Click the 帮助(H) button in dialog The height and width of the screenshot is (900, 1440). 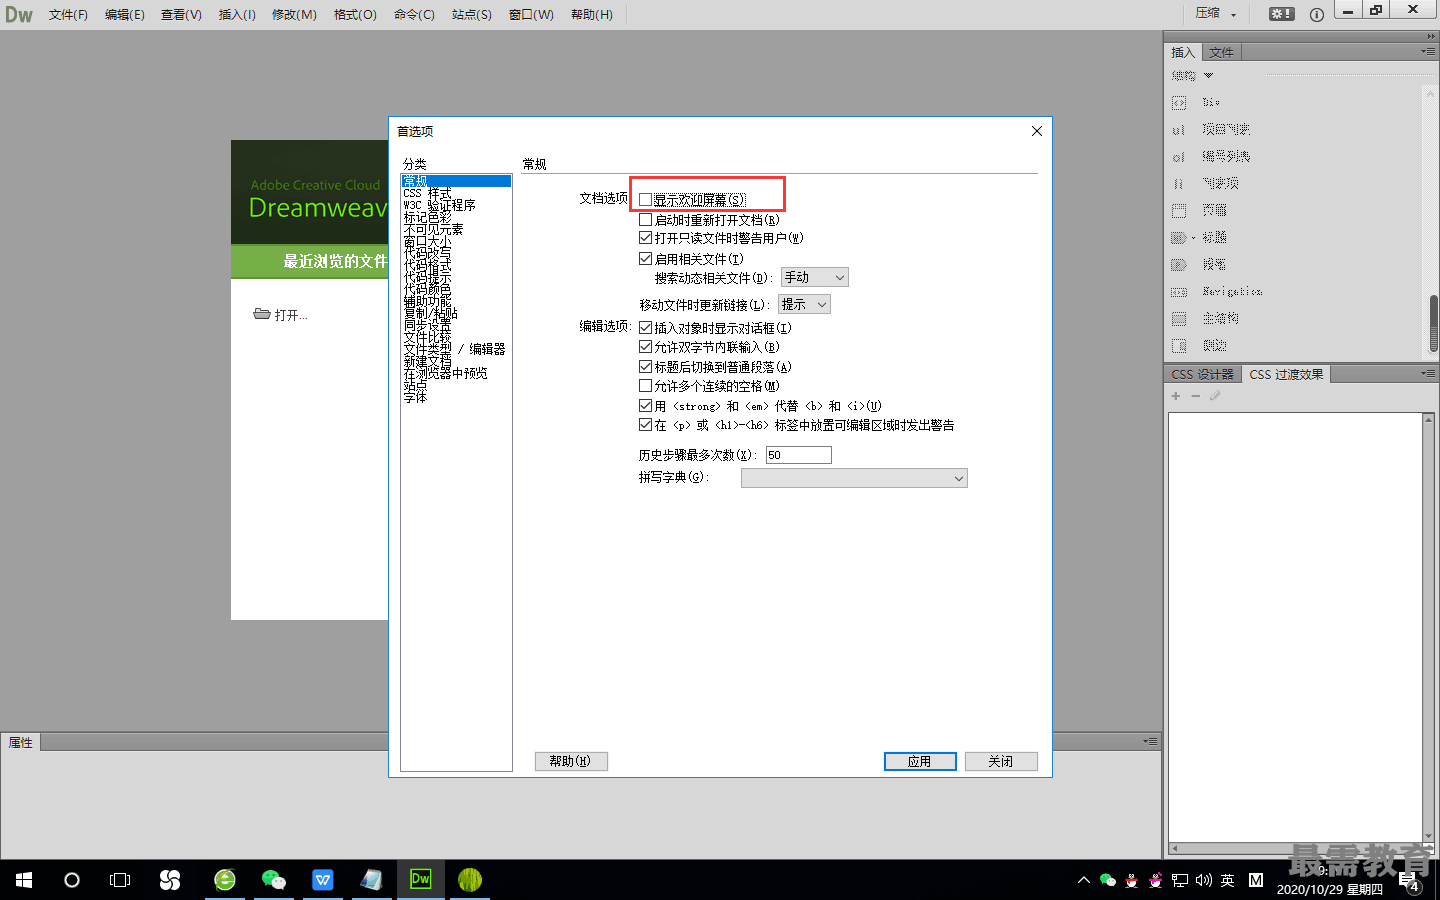pyautogui.click(x=571, y=761)
